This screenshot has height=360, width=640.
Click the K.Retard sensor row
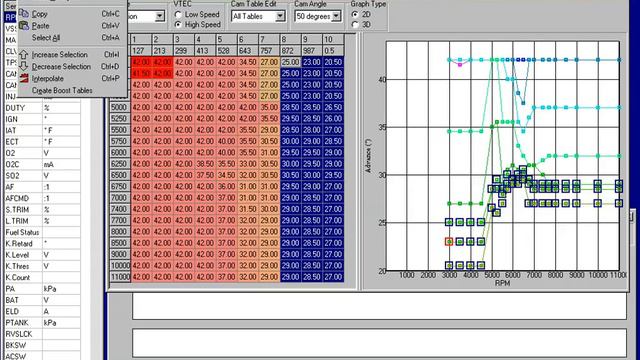pyautogui.click(x=42, y=243)
